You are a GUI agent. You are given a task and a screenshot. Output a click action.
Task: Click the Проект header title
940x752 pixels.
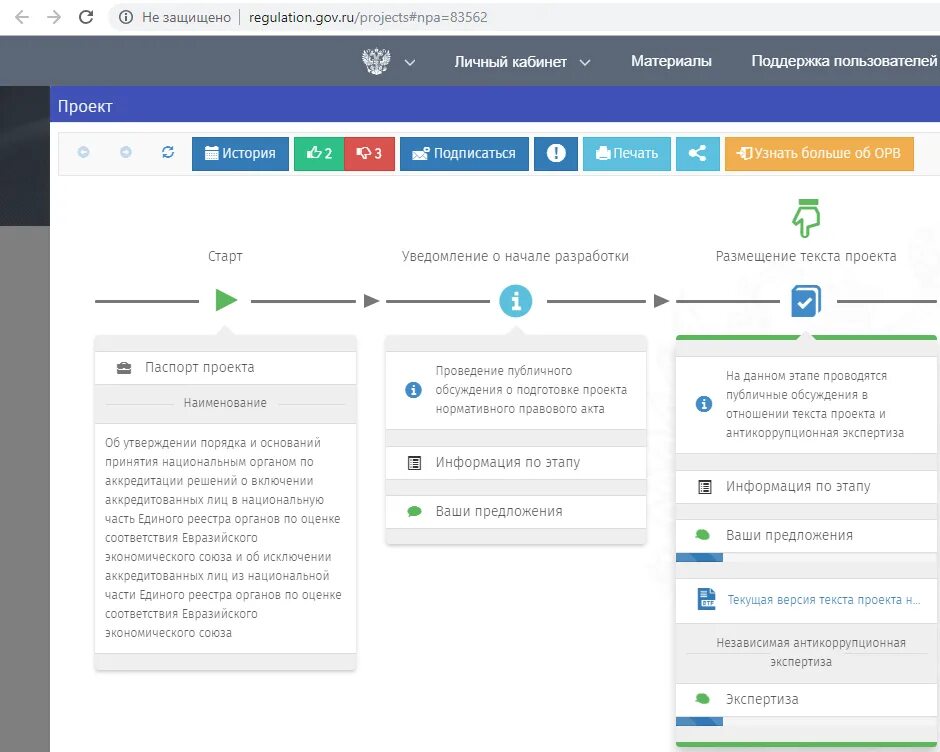pos(85,106)
